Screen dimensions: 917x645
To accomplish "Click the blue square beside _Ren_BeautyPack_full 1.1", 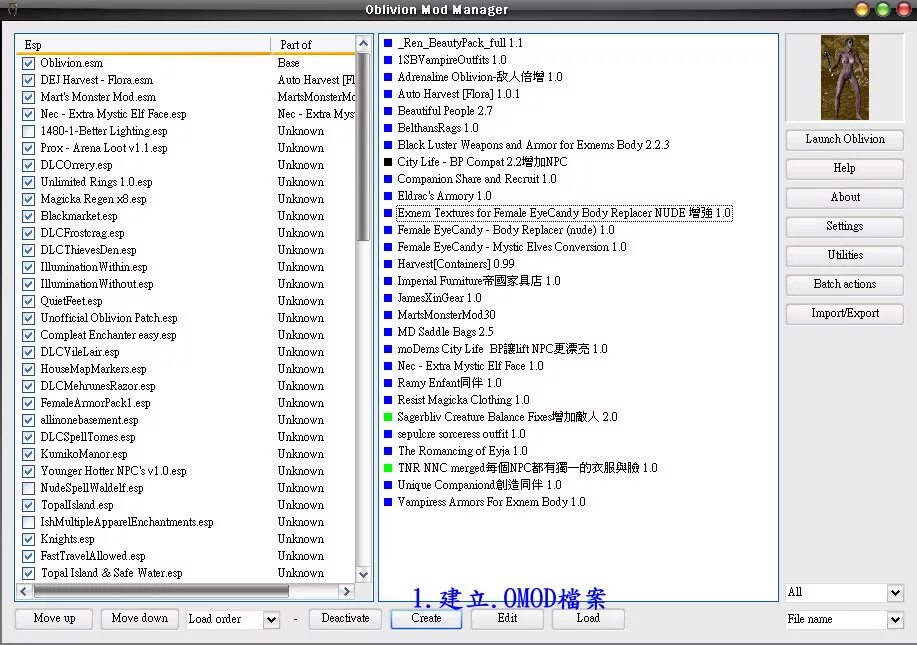I will pos(388,43).
